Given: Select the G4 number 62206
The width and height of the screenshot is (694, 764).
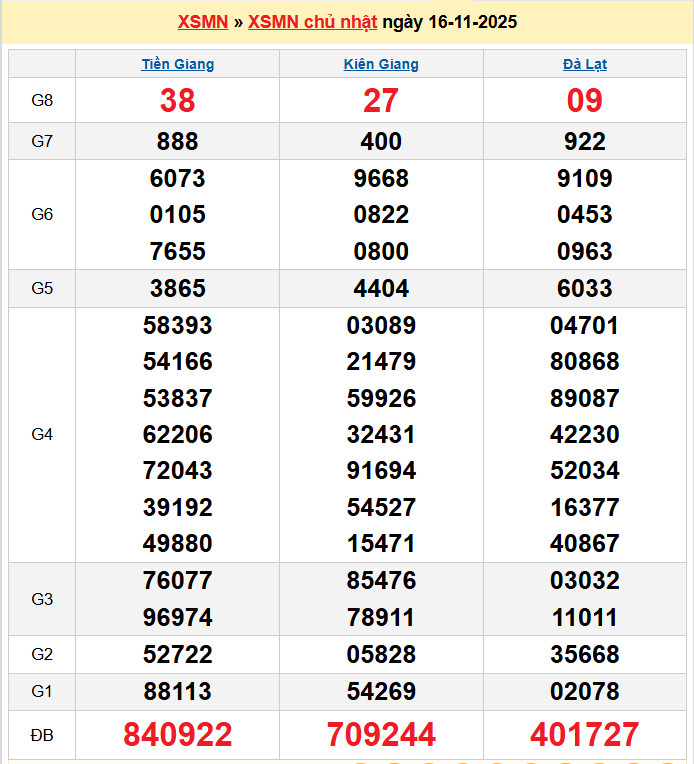Looking at the screenshot, I should (x=178, y=435).
